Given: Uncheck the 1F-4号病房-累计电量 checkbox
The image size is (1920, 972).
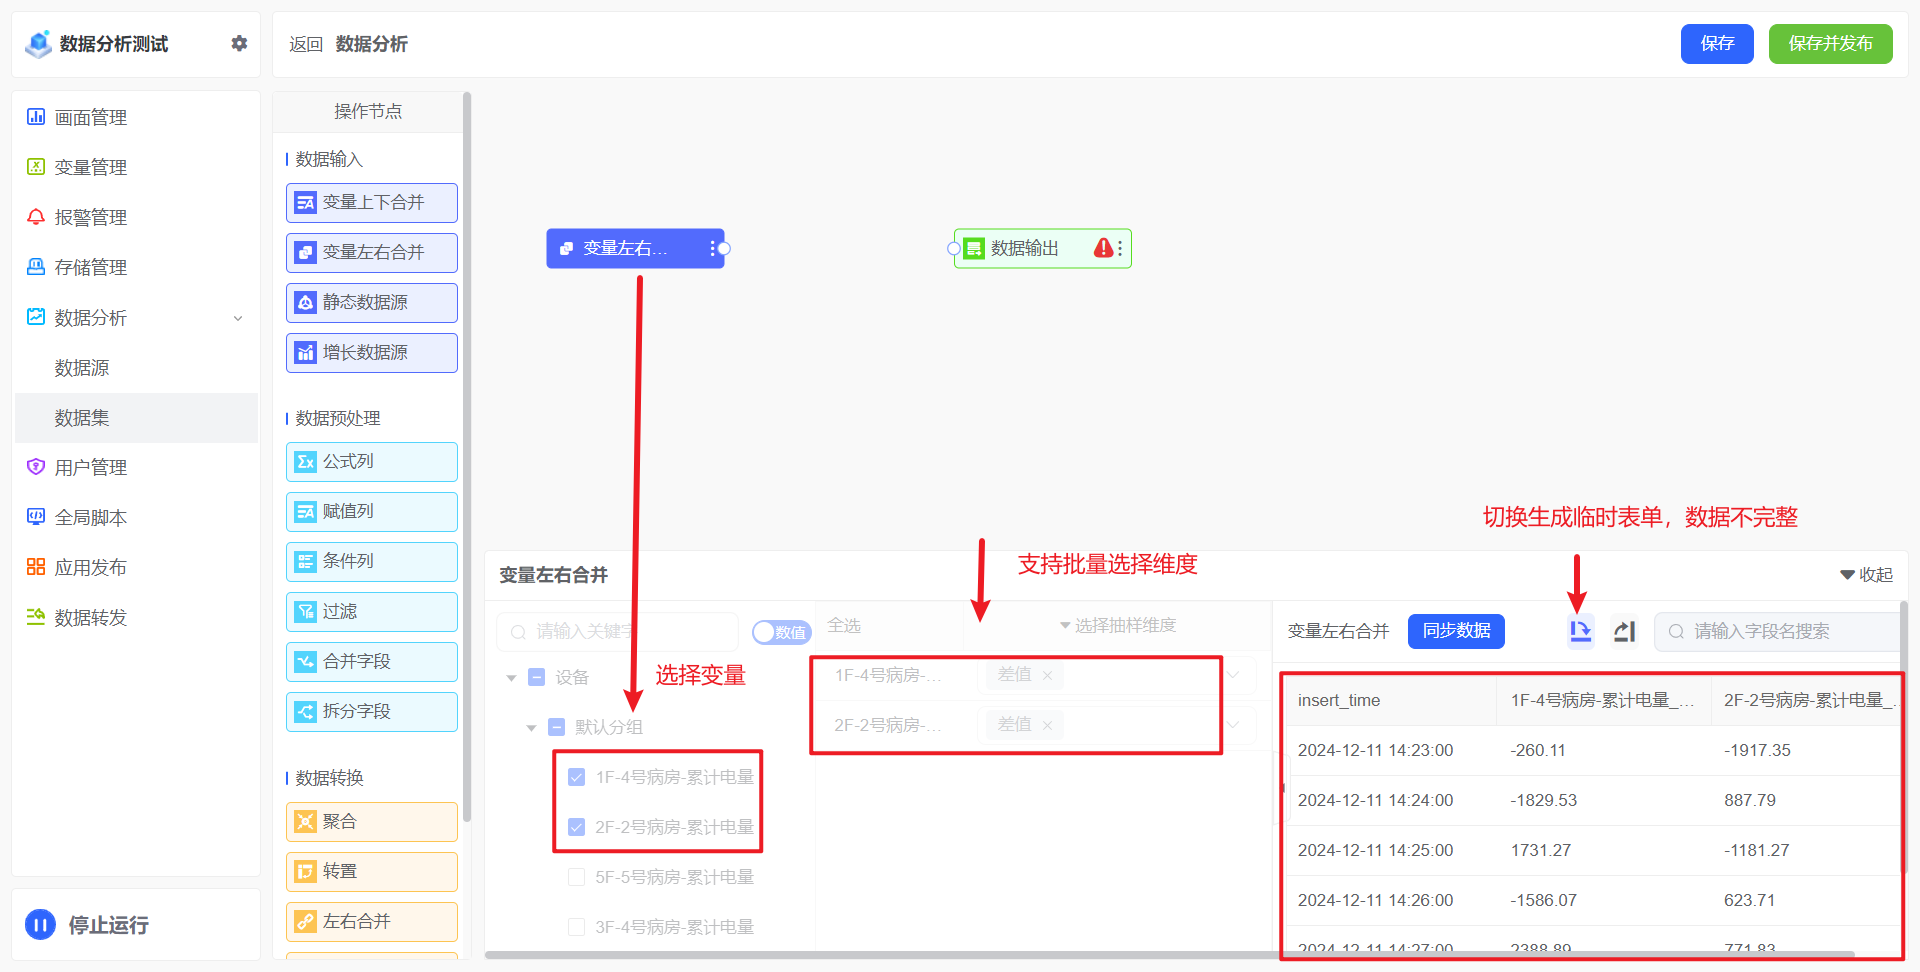Looking at the screenshot, I should pos(577,777).
